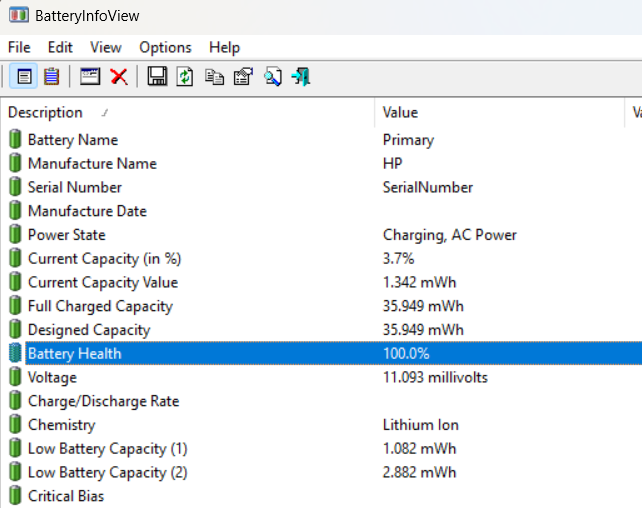The height and width of the screenshot is (508, 642).
Task: Open the Options menu
Action: click(165, 47)
